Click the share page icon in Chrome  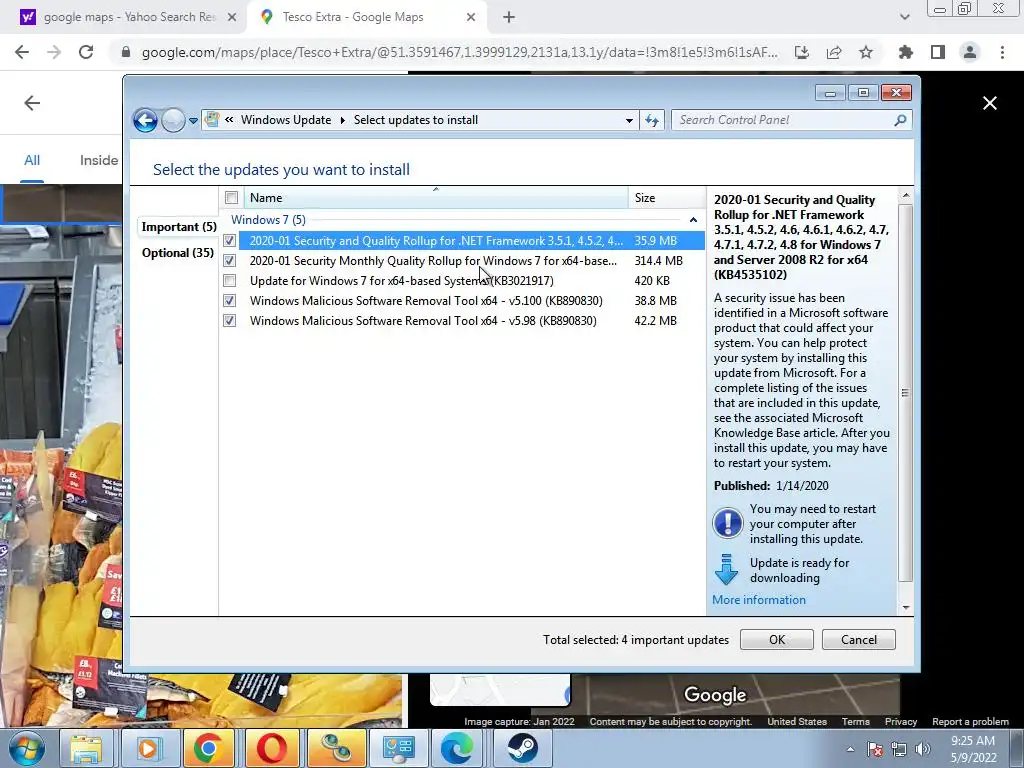[x=834, y=52]
